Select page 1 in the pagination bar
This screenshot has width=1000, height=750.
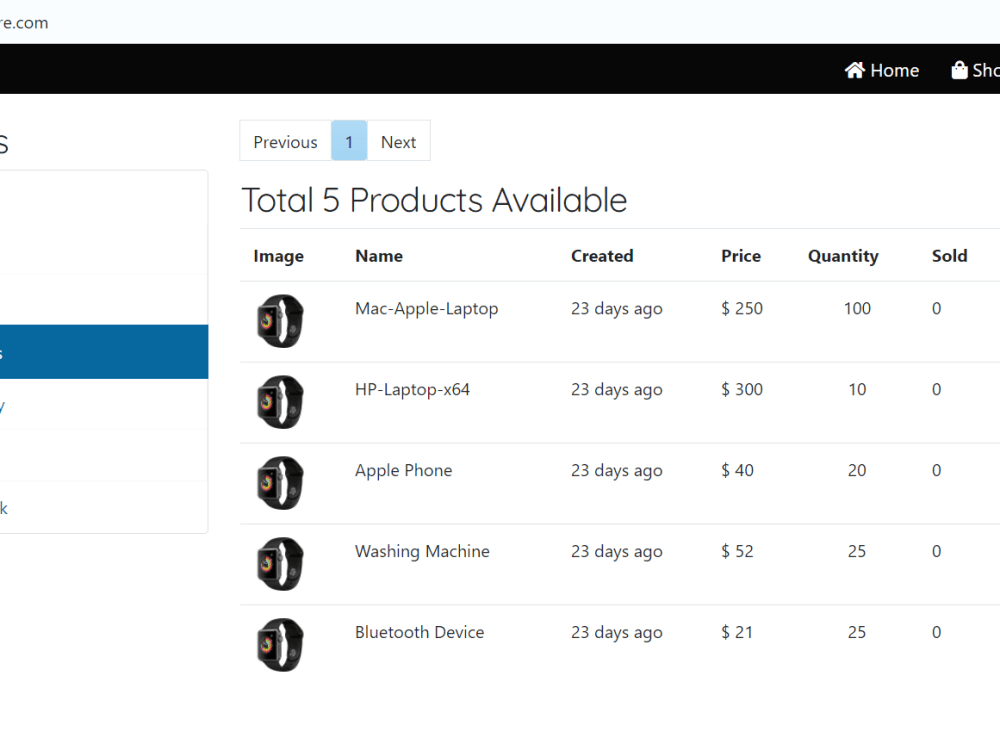[349, 141]
